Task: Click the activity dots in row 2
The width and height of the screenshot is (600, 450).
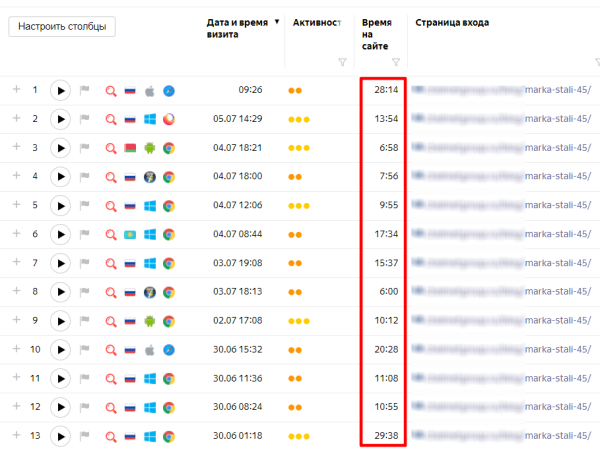Action: (299, 119)
